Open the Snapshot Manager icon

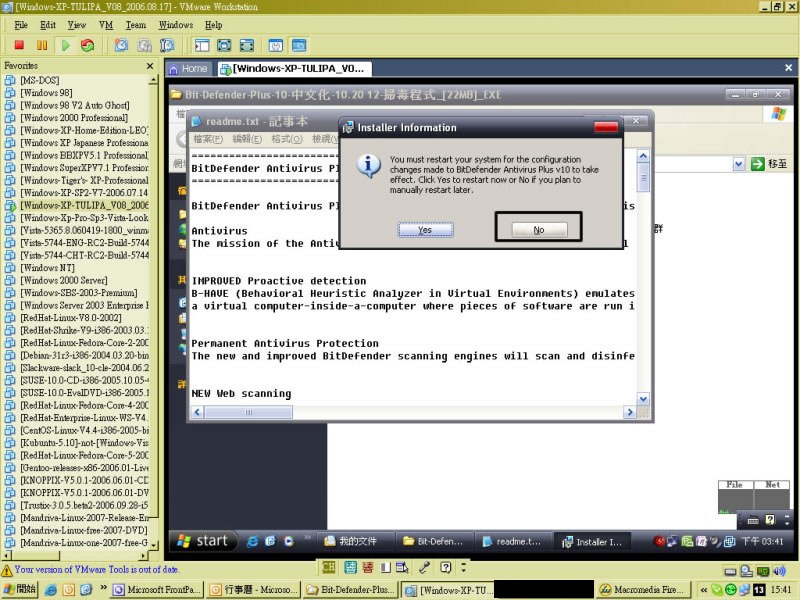167,45
